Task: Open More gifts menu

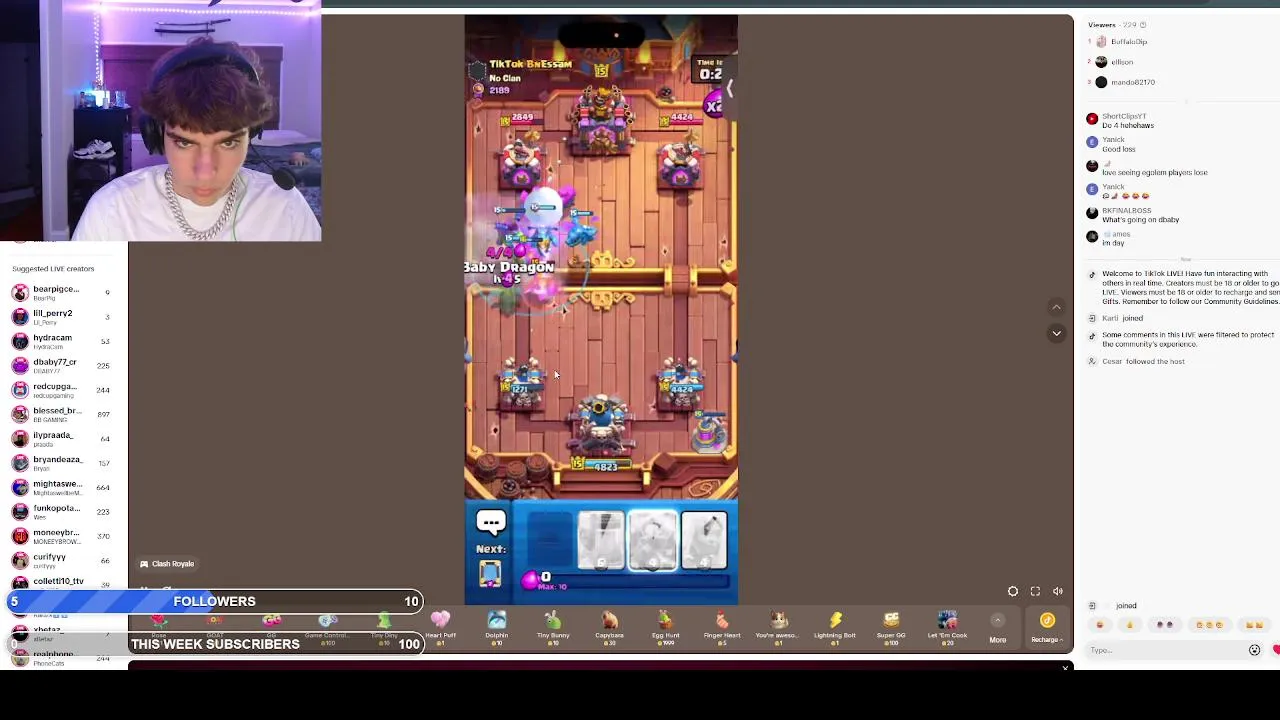Action: coord(997,629)
